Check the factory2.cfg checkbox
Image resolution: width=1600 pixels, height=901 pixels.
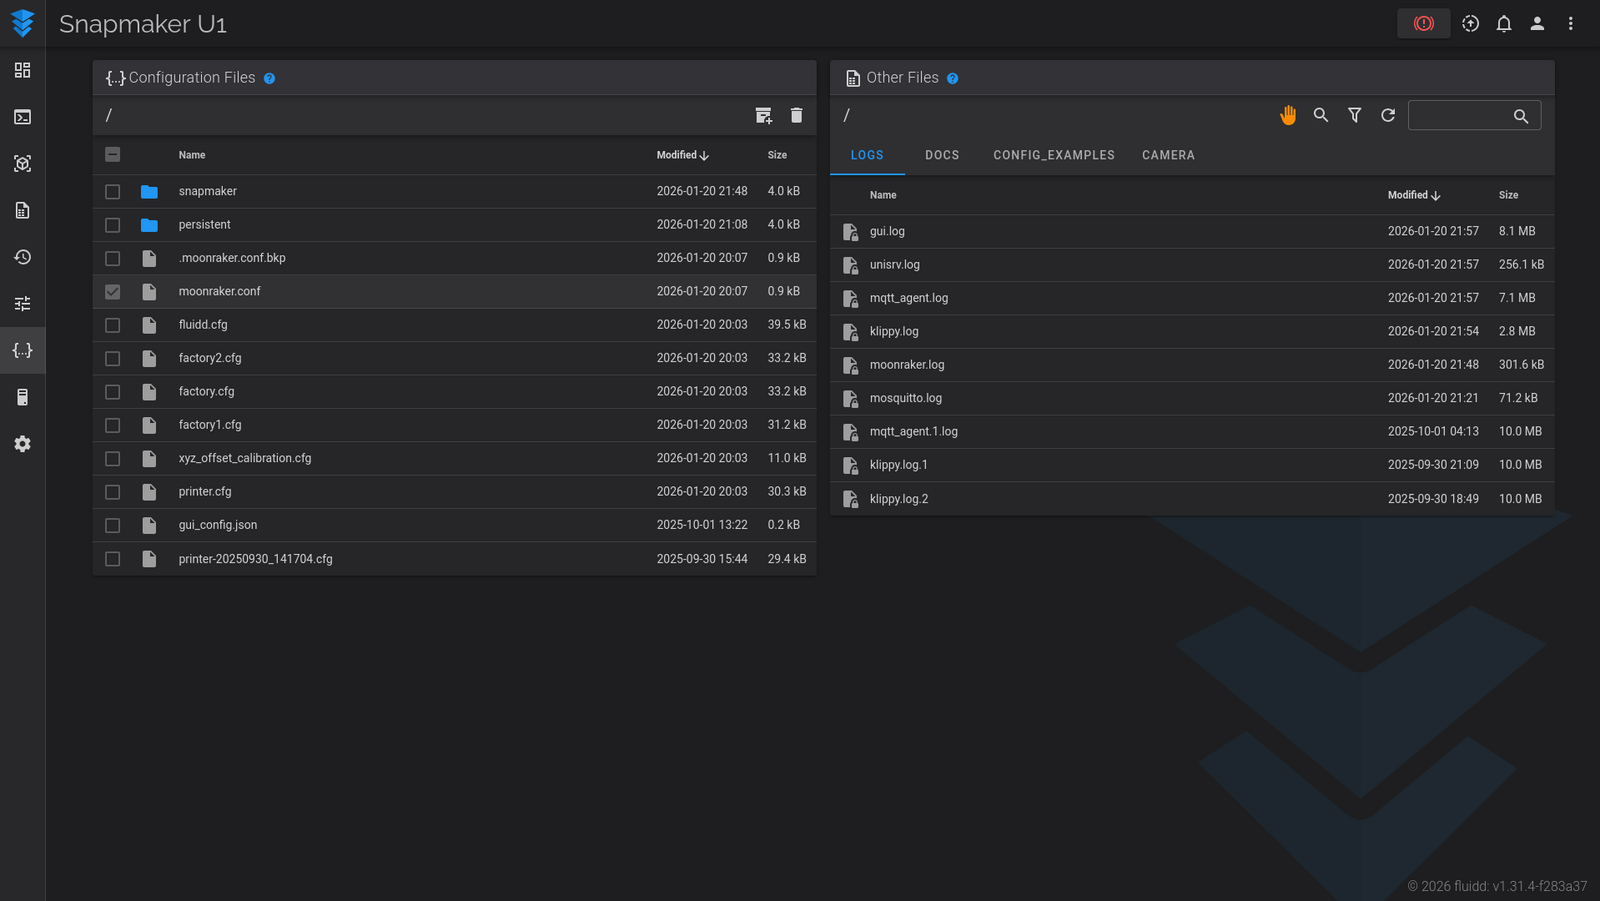pyautogui.click(x=113, y=358)
